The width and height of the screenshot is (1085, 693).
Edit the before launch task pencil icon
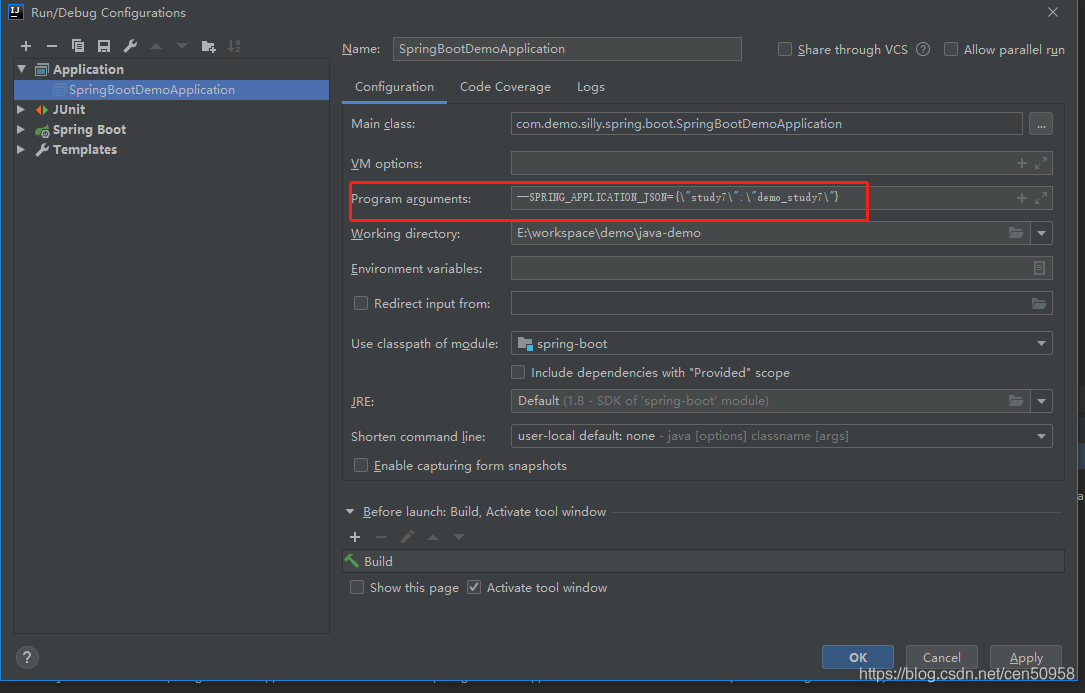tap(407, 537)
